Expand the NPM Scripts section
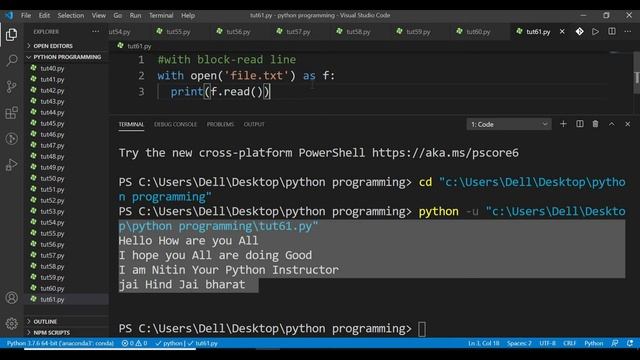This screenshot has width=640, height=360. [x=65, y=332]
